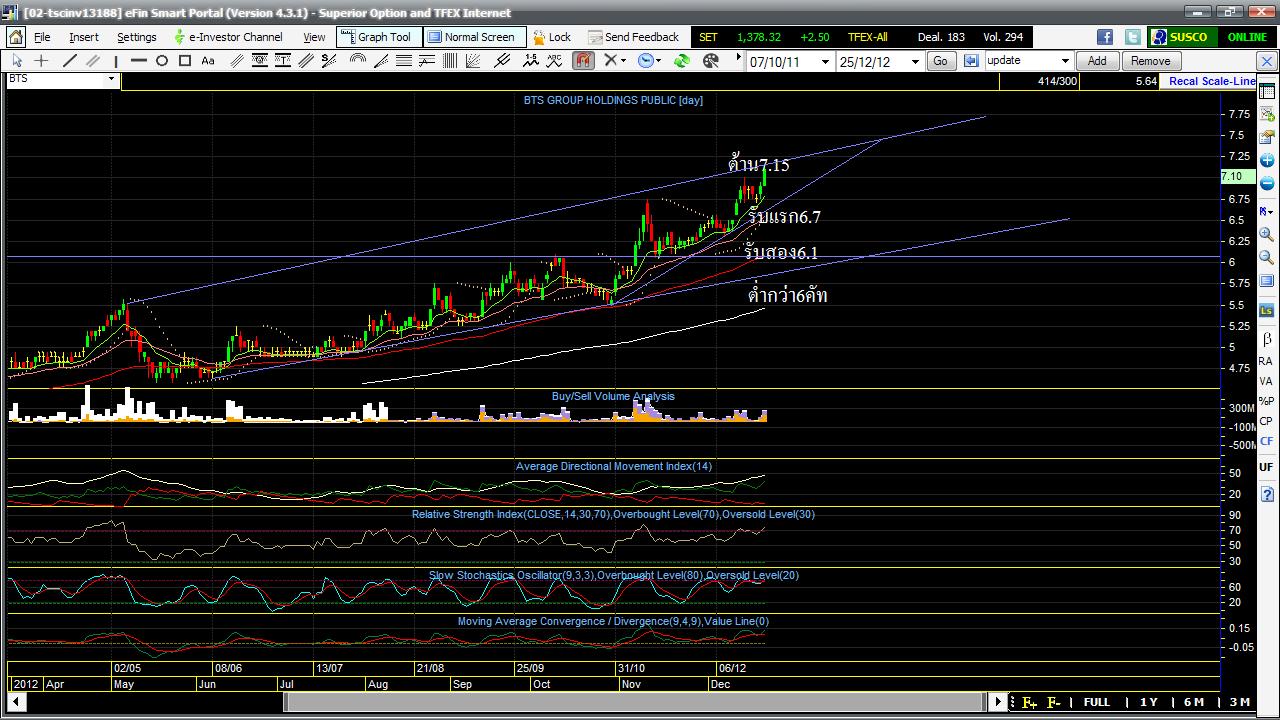Select the 1 Y time range
Image resolution: width=1280 pixels, height=720 pixels.
(x=1148, y=702)
